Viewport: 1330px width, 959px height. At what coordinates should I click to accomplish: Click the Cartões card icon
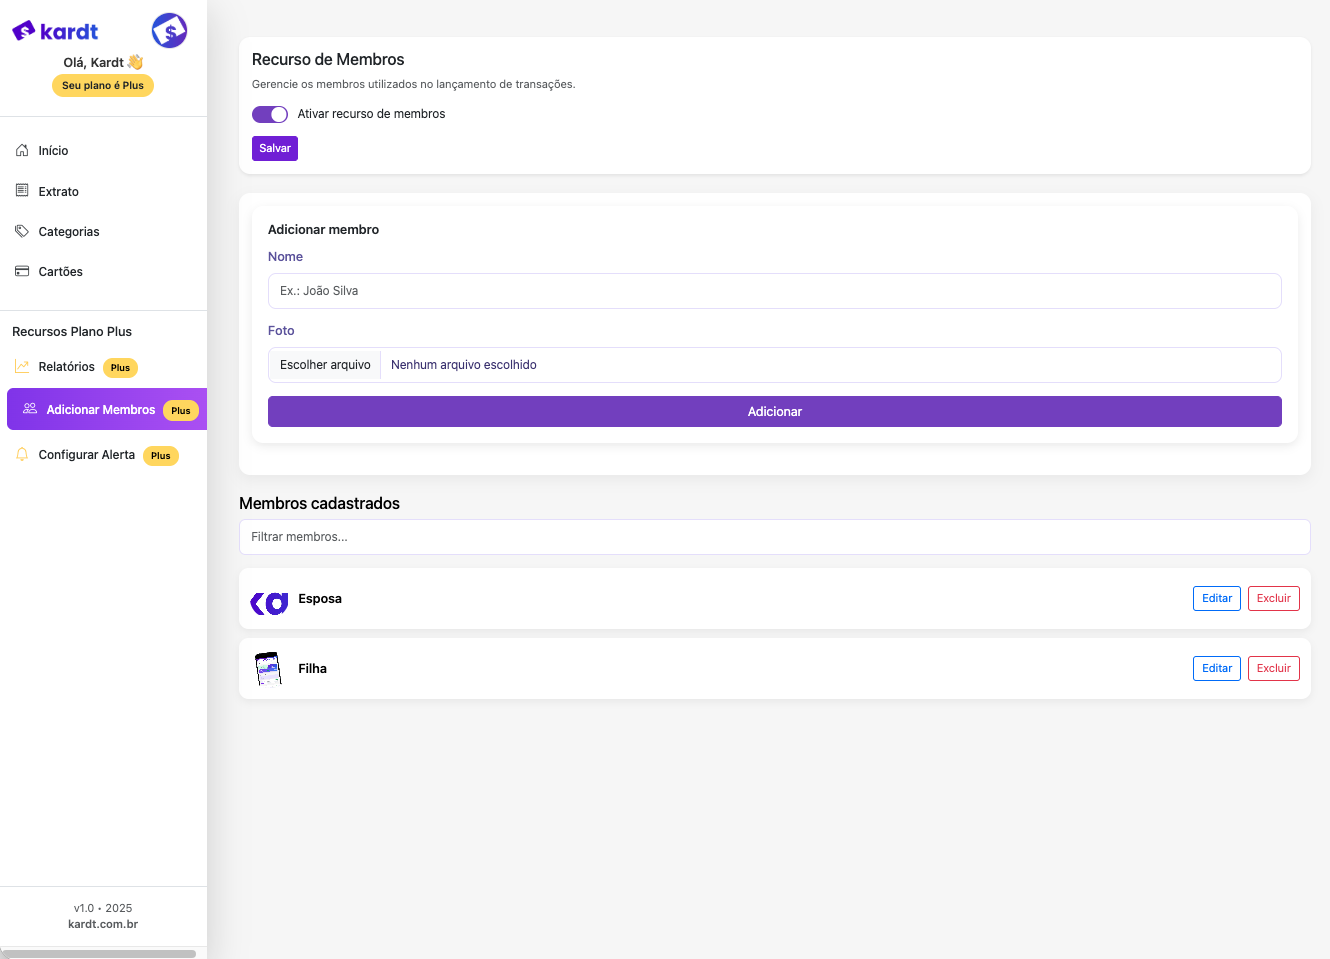tap(22, 271)
